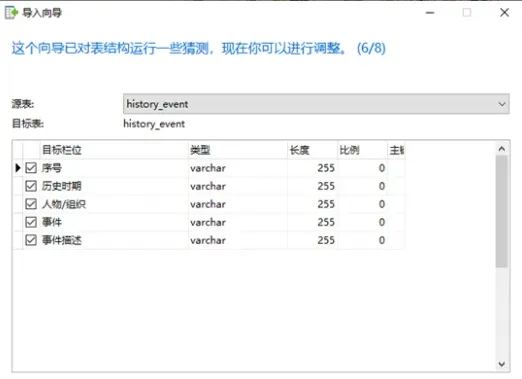Image resolution: width=522 pixels, height=379 pixels.
Task: Click the 类型 column header
Action: click(238, 150)
